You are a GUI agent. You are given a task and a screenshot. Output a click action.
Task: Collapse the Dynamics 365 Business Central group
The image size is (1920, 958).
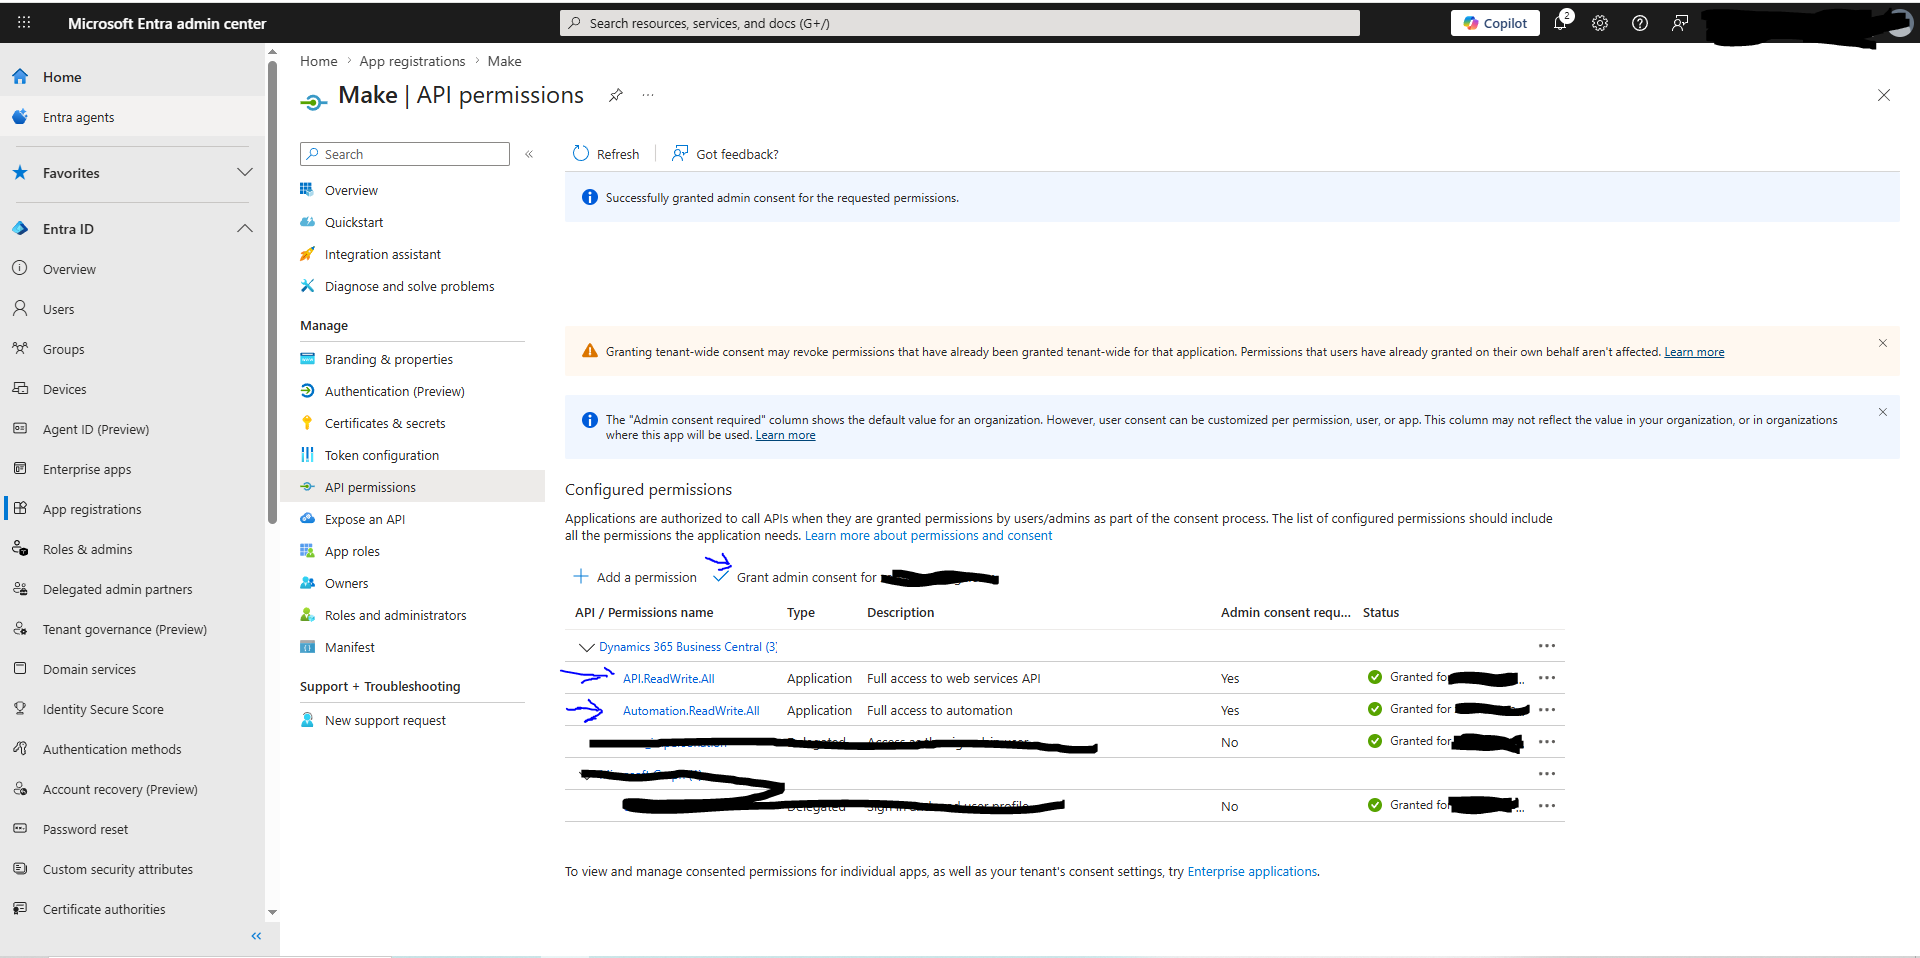tap(587, 647)
